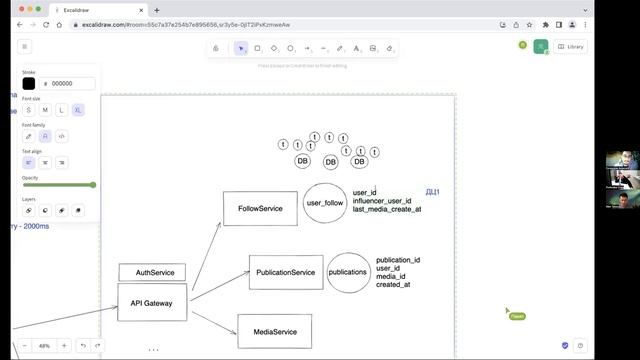Select the Arrow tool
The image size is (640, 360).
(307, 49)
